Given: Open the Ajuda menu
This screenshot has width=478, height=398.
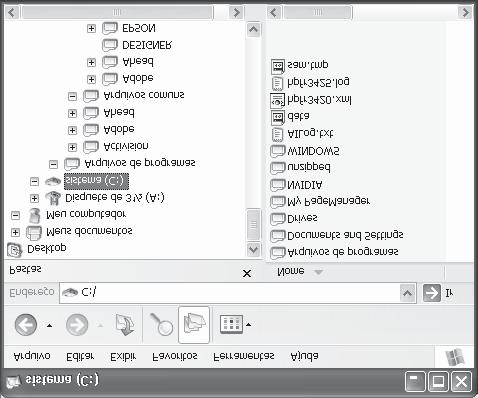Looking at the screenshot, I should pyautogui.click(x=304, y=356).
